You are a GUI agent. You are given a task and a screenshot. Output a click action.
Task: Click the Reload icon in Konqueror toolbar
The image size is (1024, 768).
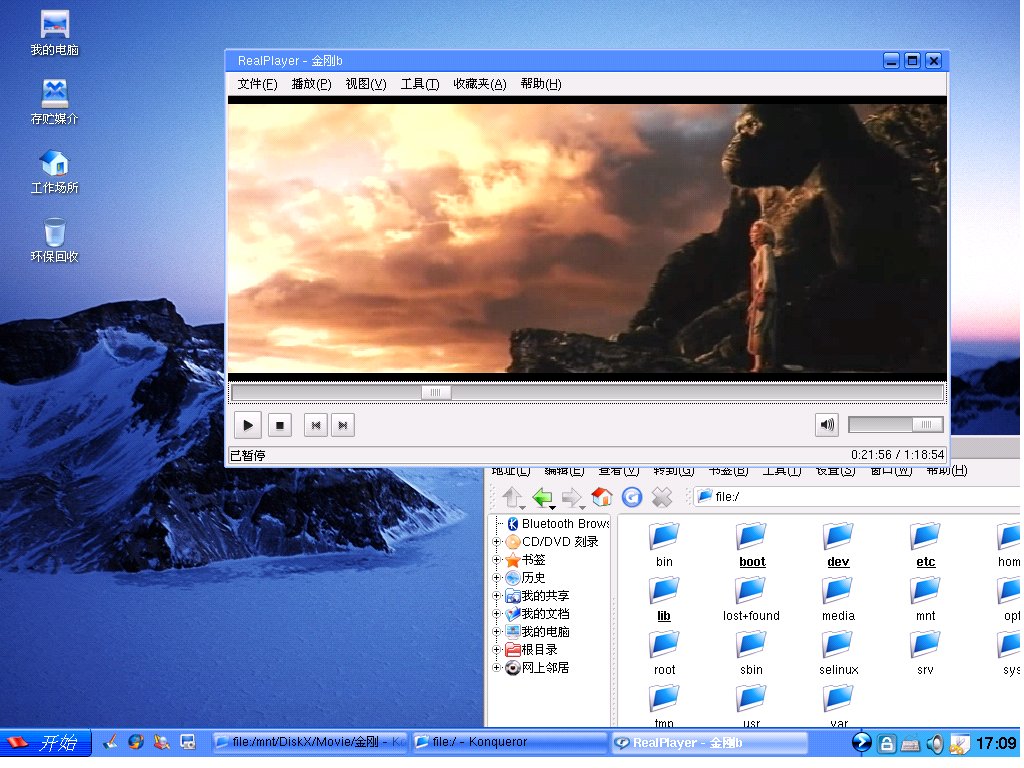tap(632, 498)
